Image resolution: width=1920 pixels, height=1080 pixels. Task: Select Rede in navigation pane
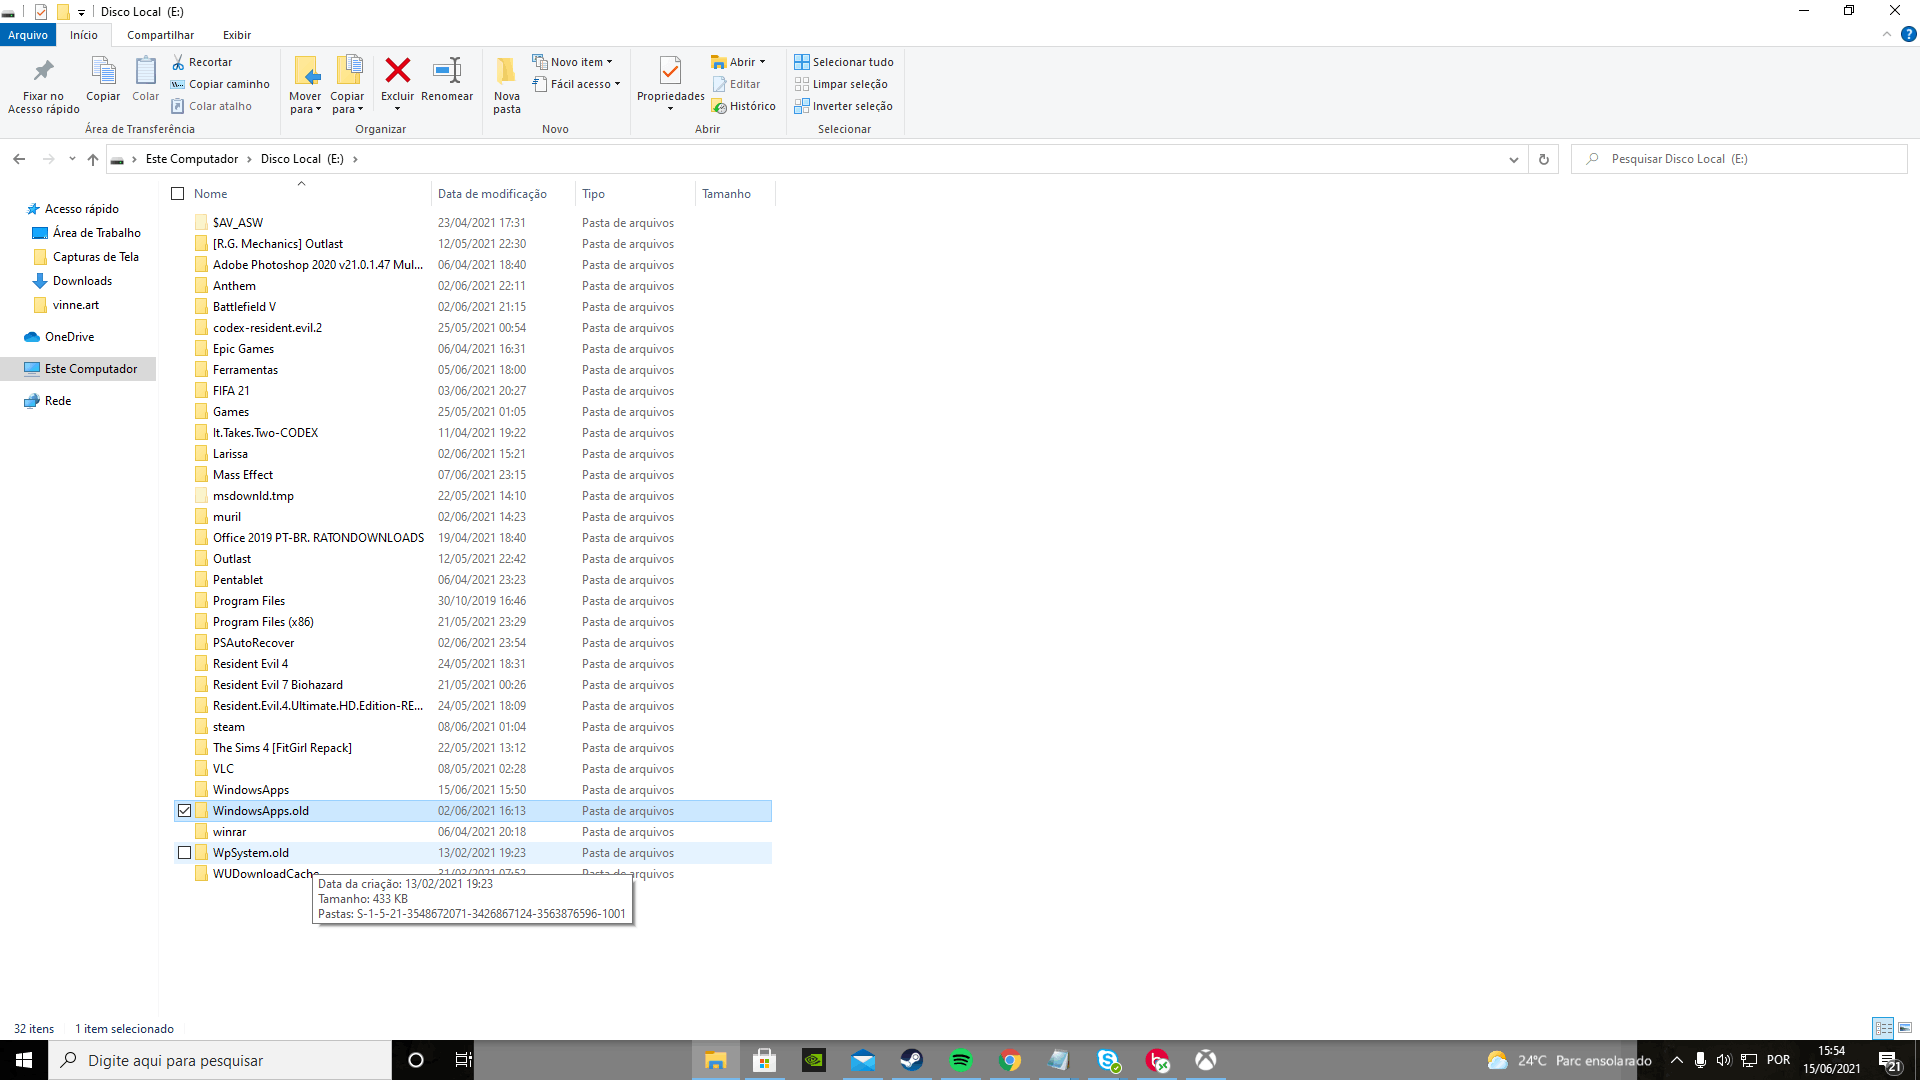(58, 401)
